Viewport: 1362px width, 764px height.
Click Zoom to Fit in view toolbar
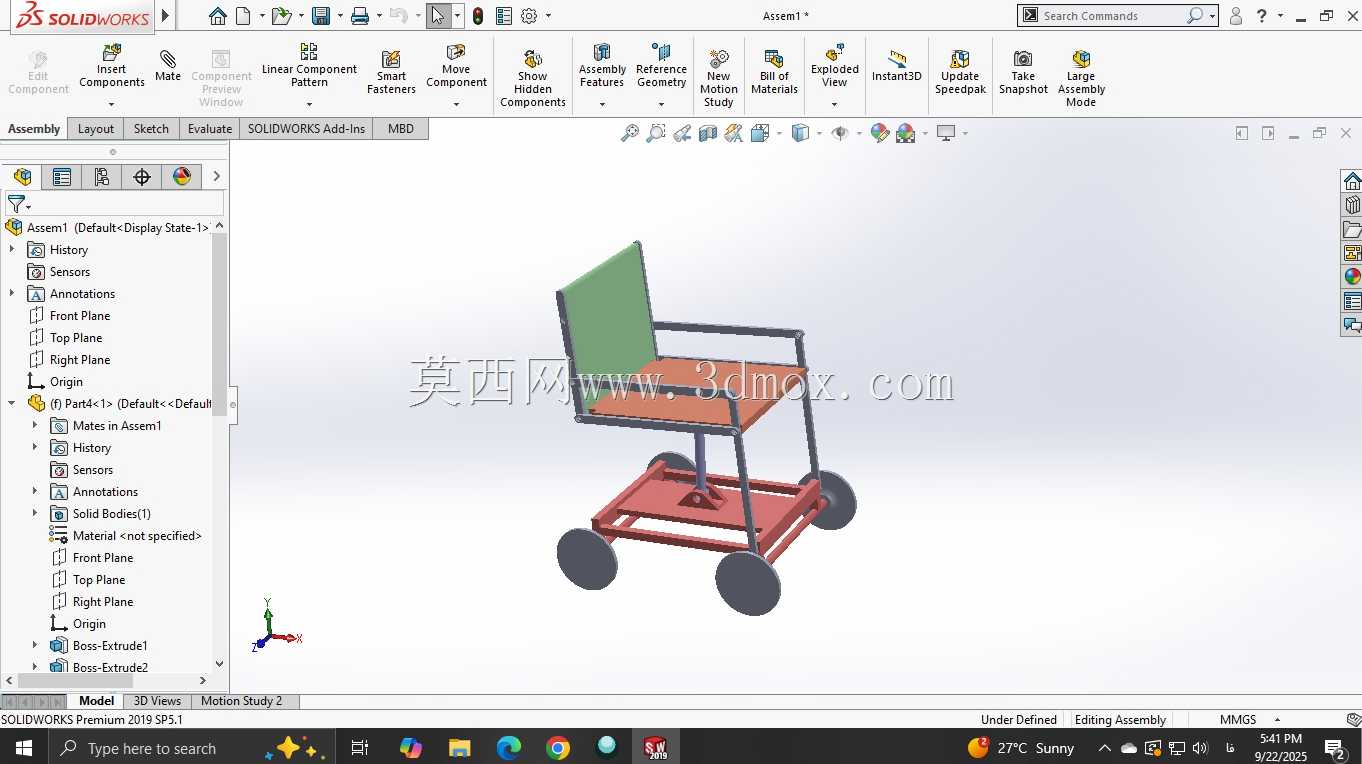[629, 133]
